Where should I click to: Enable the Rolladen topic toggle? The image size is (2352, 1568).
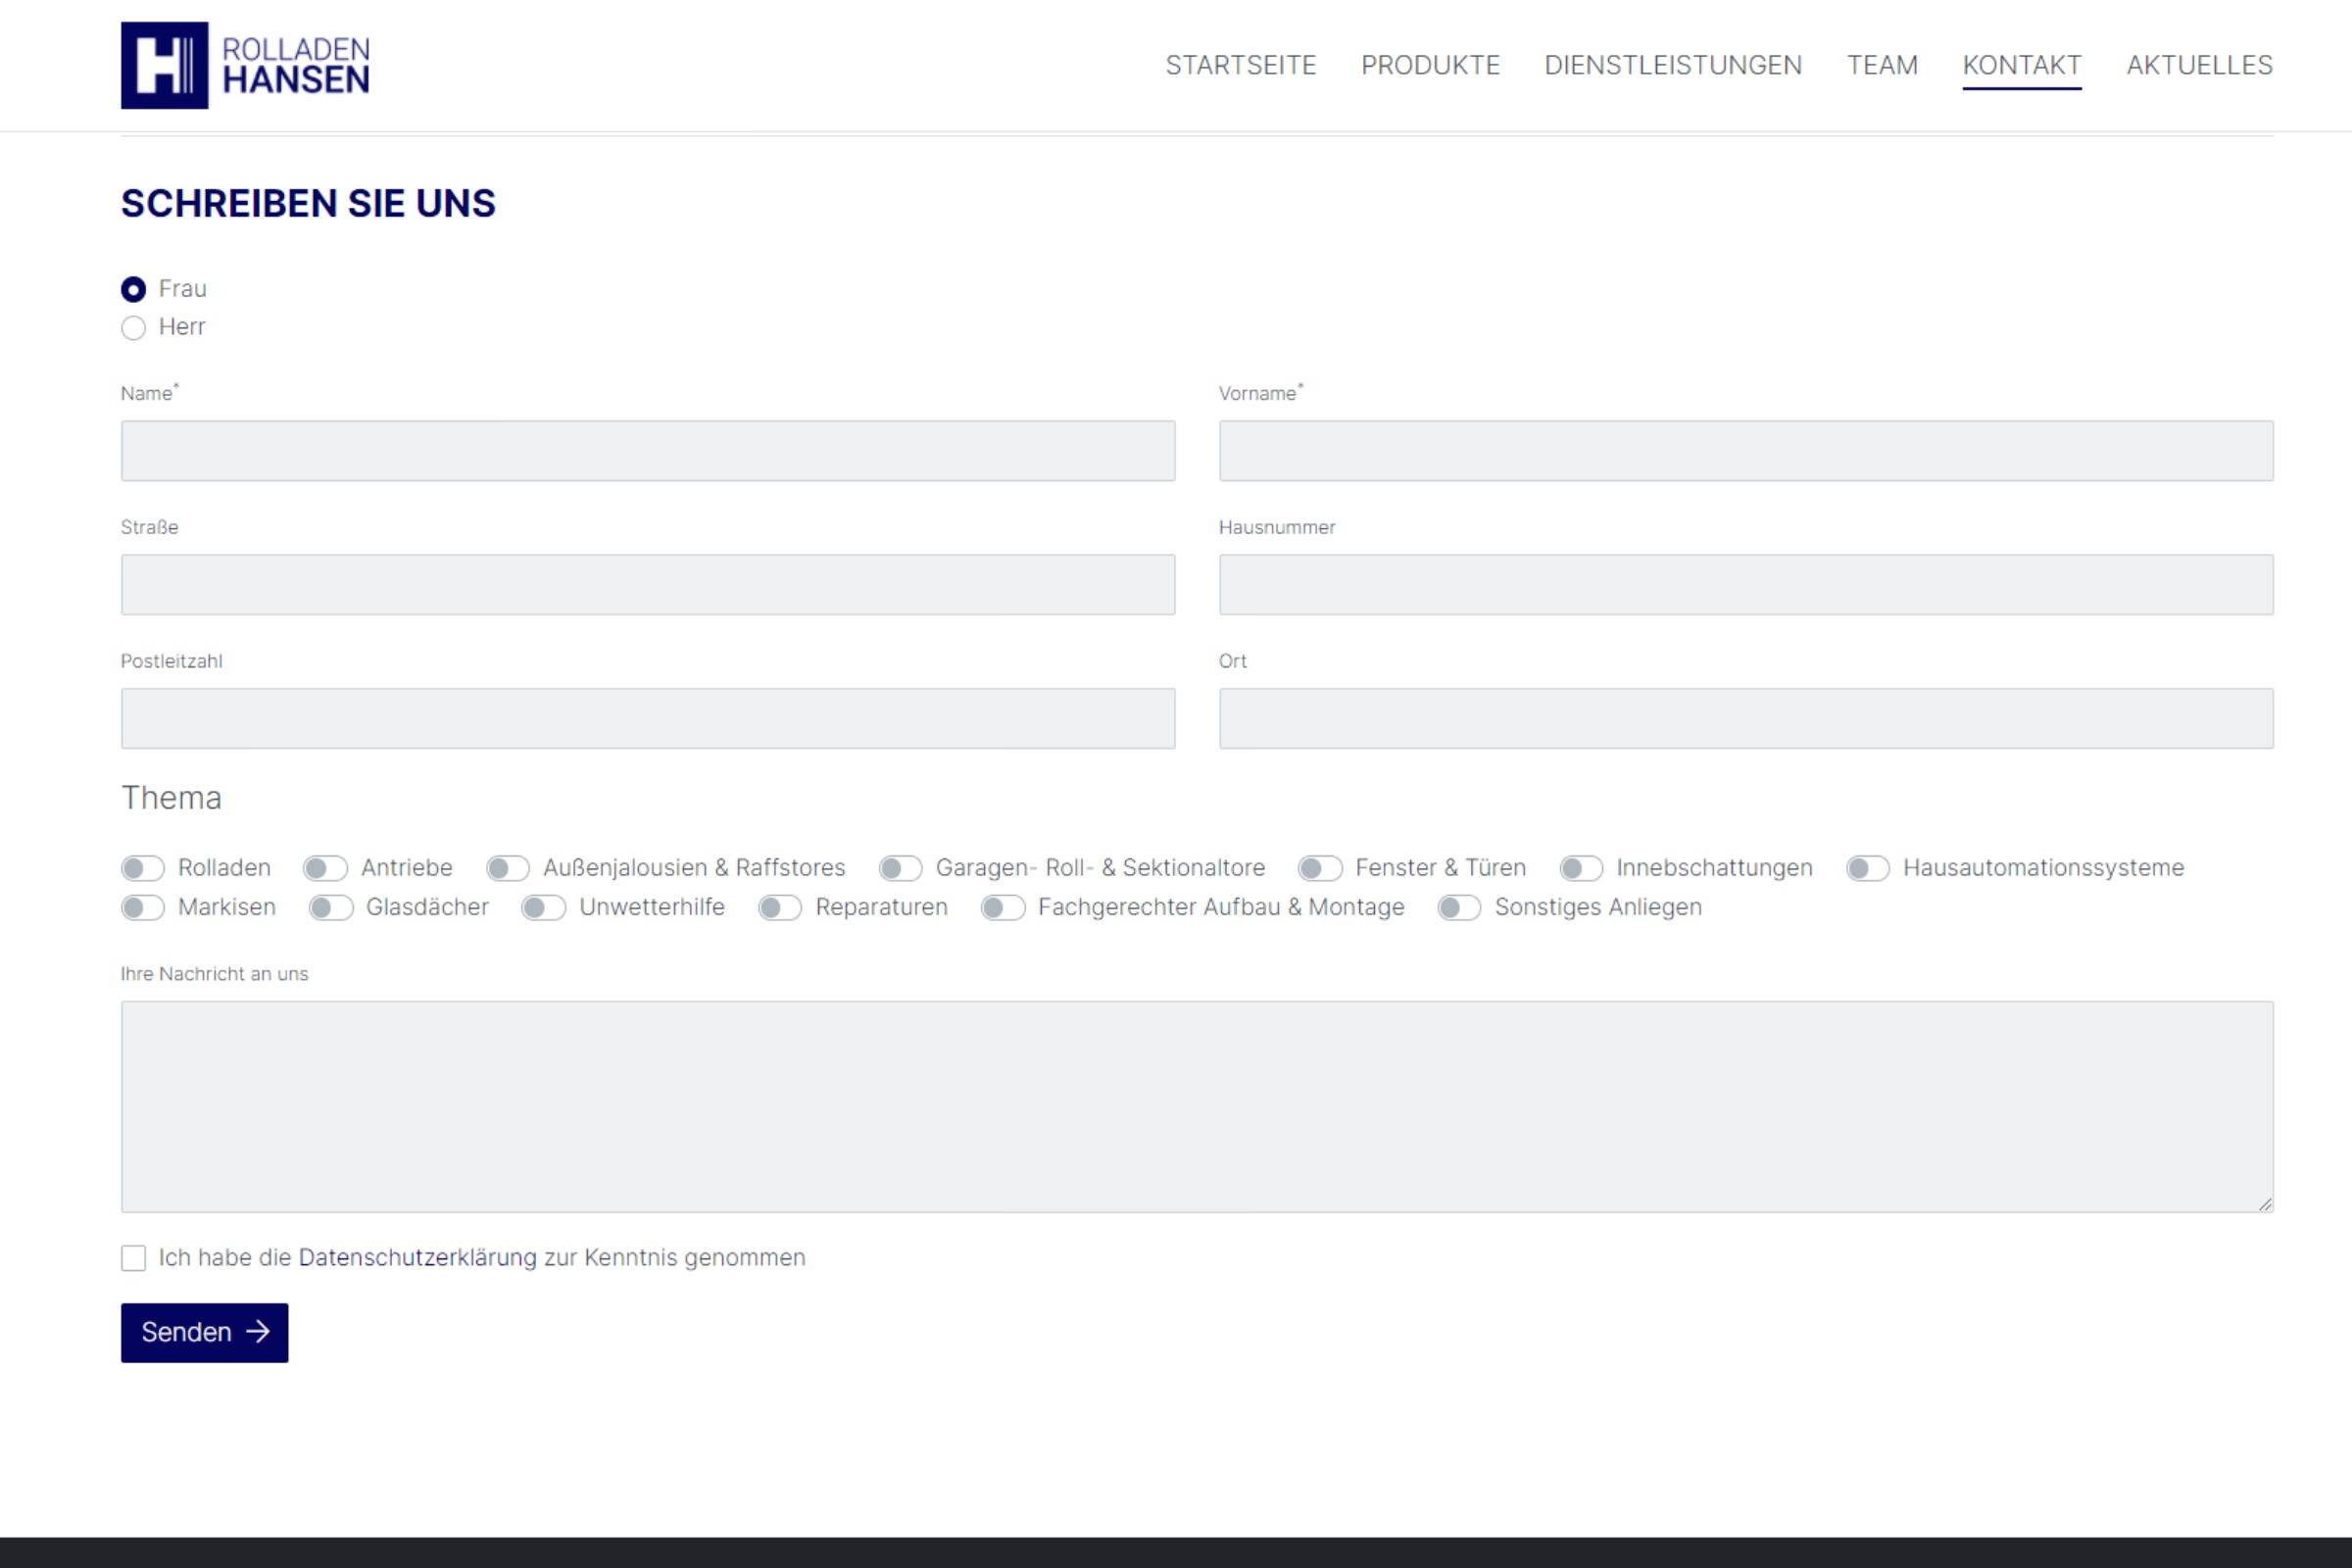(142, 868)
